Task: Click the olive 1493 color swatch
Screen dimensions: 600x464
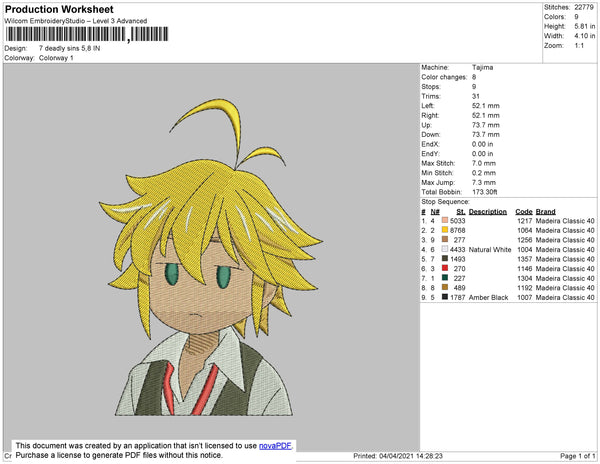Action: (x=445, y=259)
